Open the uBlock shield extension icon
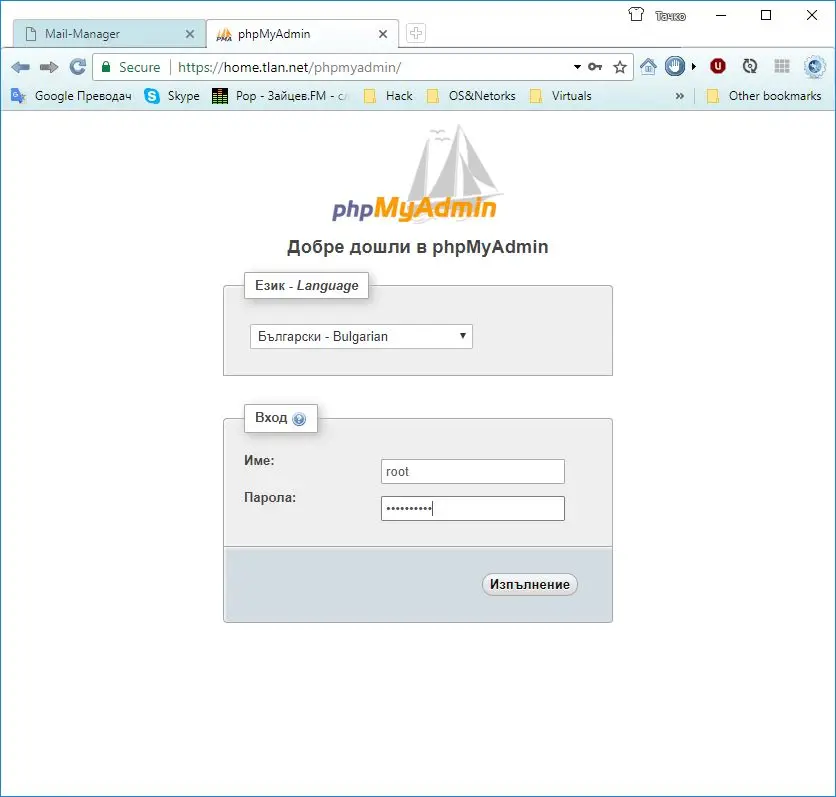Image resolution: width=836 pixels, height=797 pixels. point(717,67)
